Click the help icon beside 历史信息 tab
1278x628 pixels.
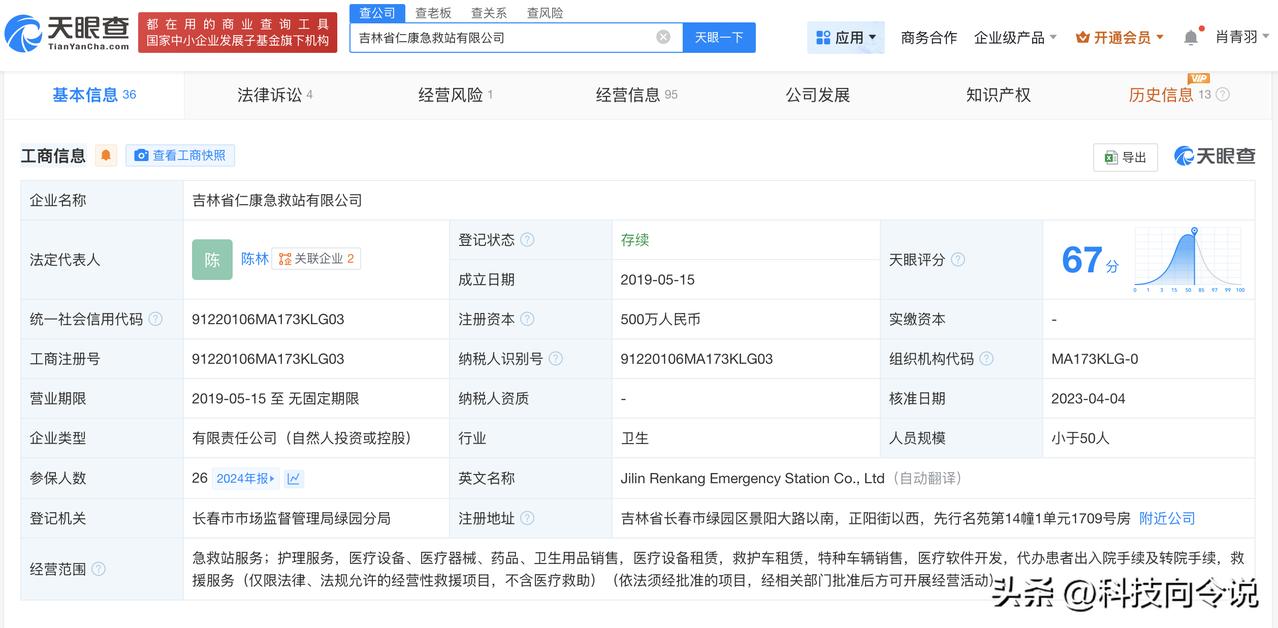[1222, 95]
